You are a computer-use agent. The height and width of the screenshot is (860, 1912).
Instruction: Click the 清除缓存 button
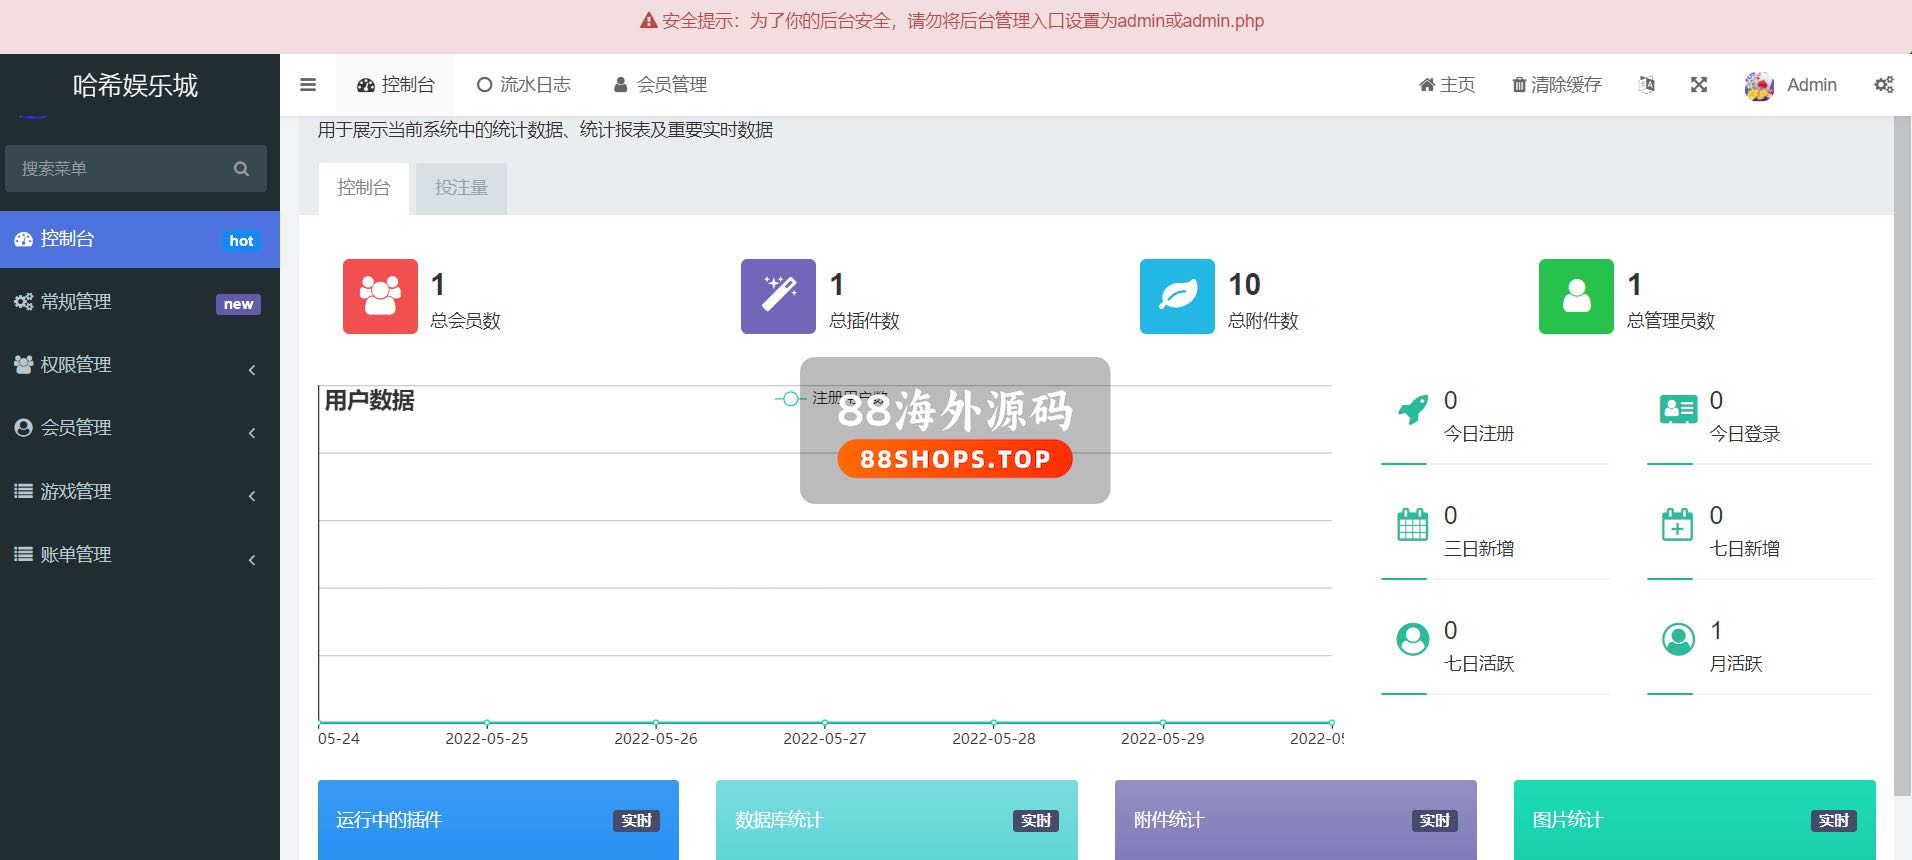[1556, 85]
